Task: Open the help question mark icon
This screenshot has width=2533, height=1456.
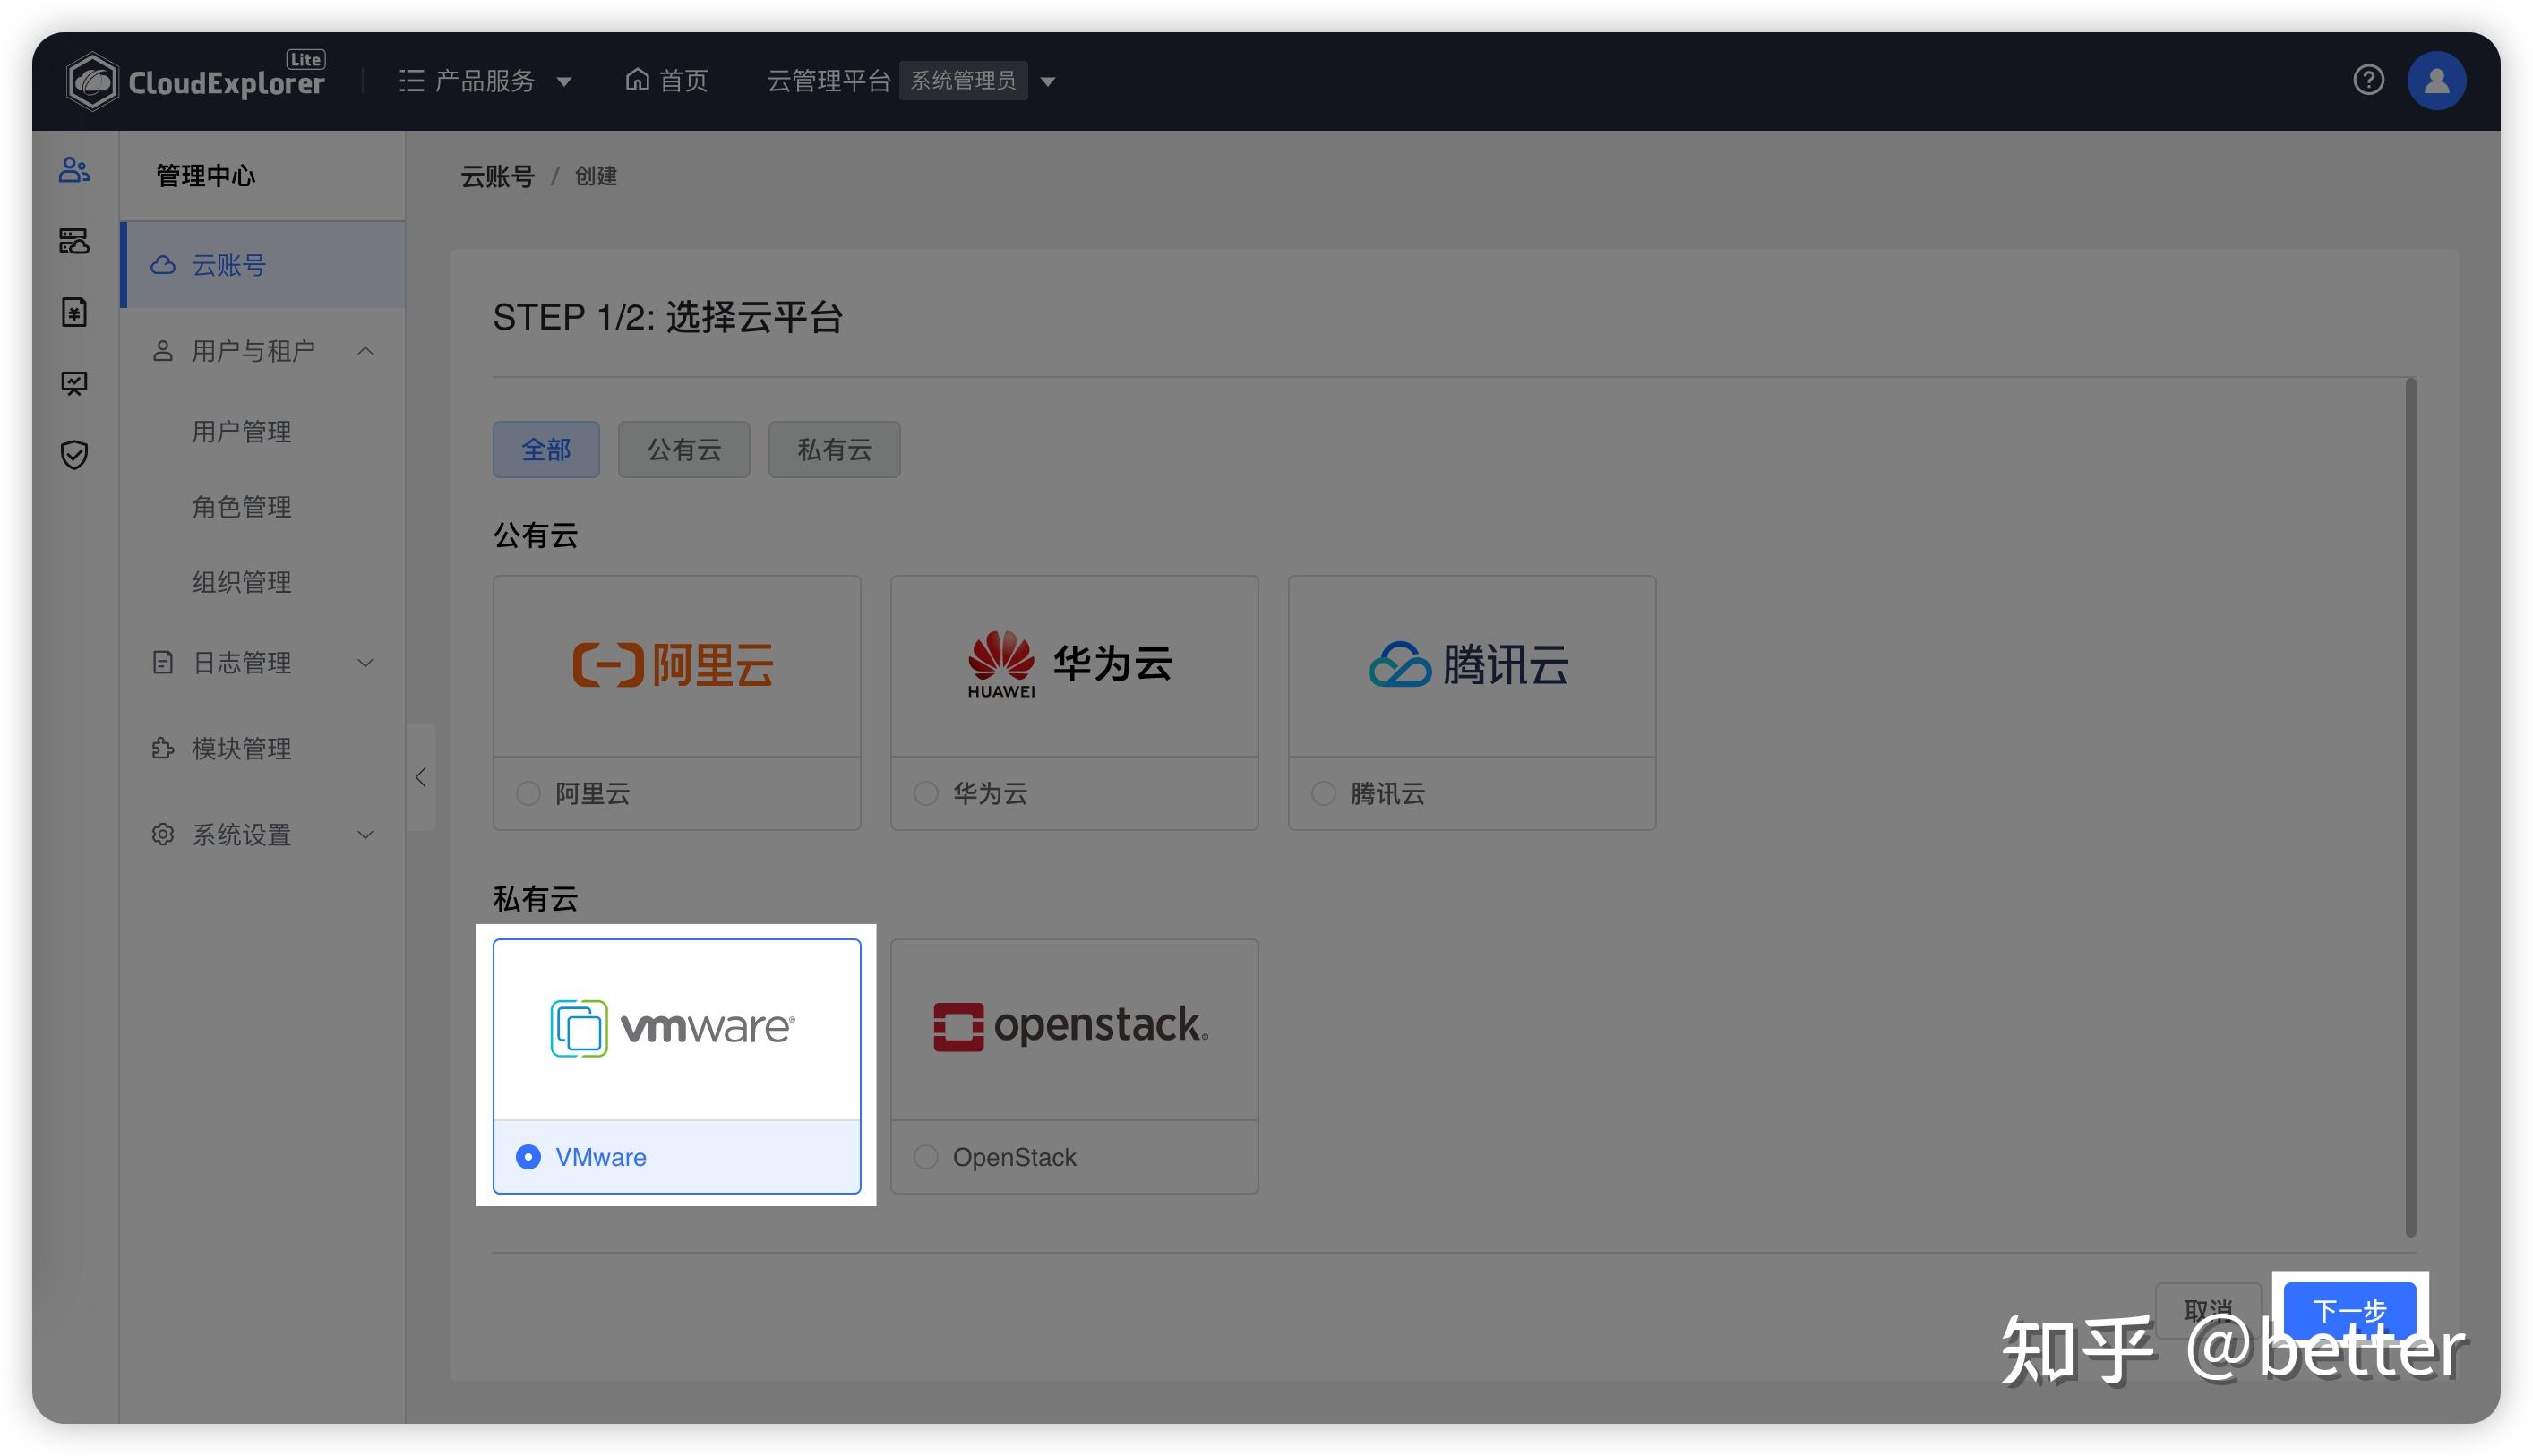Action: tap(2369, 80)
